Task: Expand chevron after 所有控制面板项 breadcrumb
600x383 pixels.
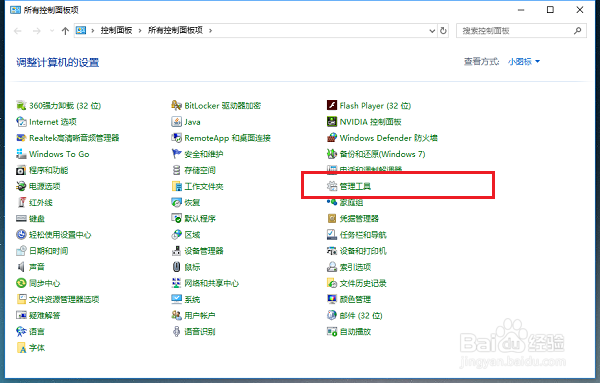Action: click(x=210, y=31)
